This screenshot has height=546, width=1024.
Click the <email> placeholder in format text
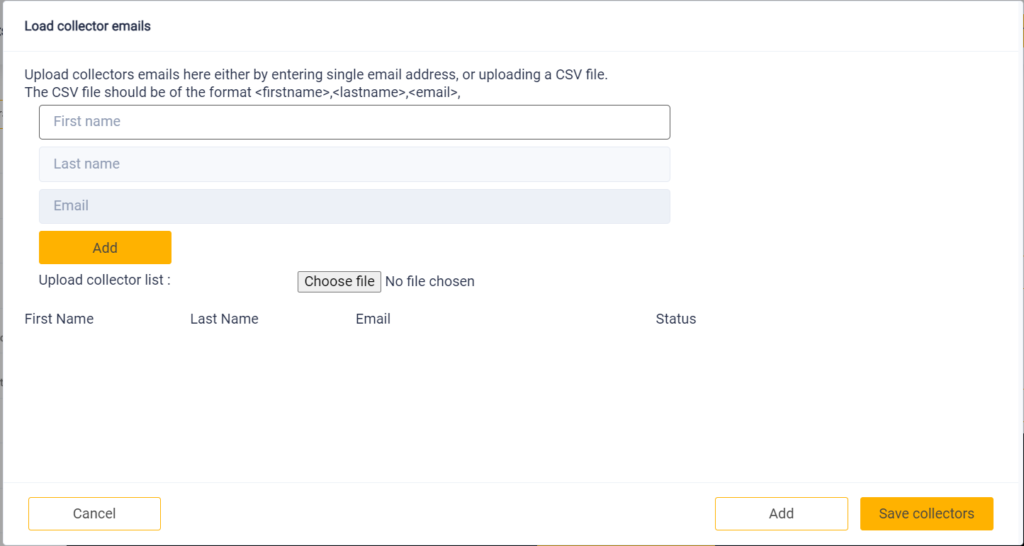click(433, 92)
